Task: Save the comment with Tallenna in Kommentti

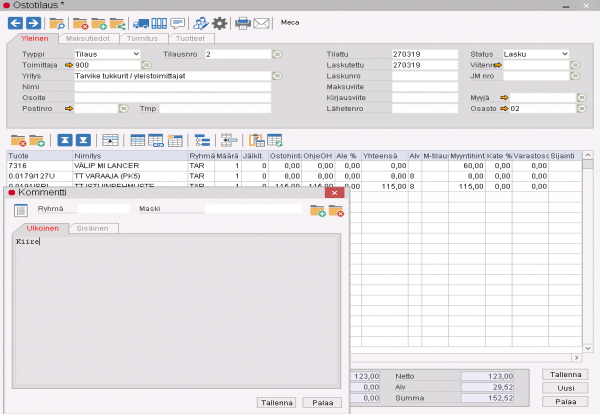Action: click(x=277, y=403)
